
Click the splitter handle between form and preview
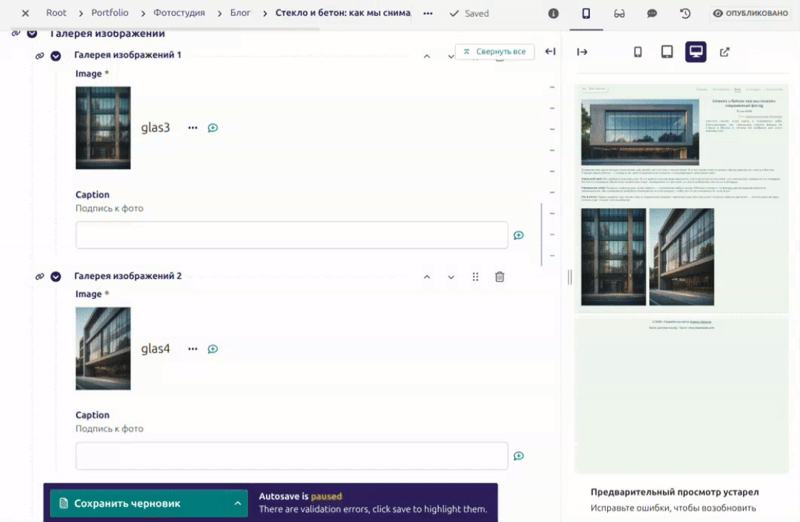tap(569, 277)
